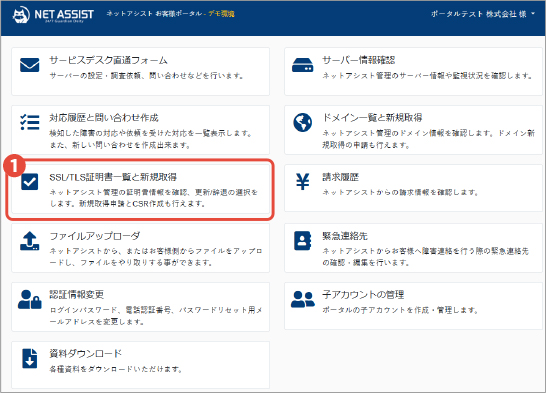
Task: Click description 各種資料をダウンロードいただけます
Action: tap(116, 369)
